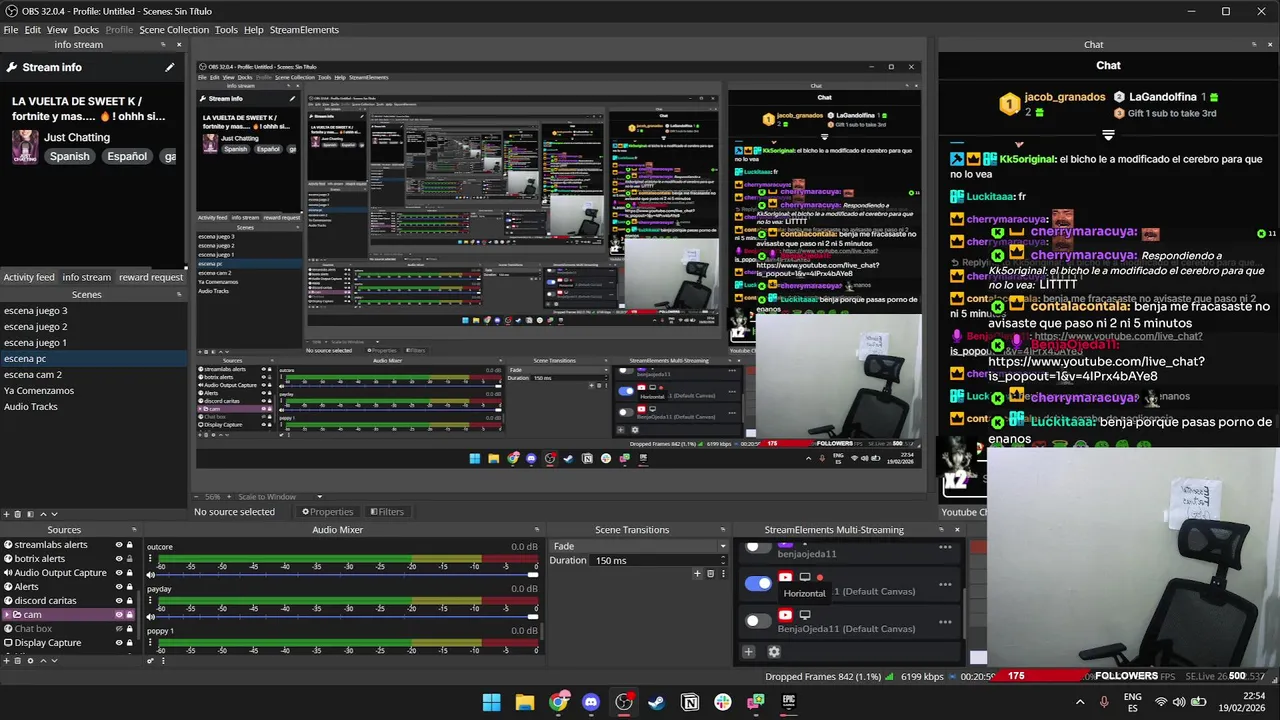This screenshot has width=1280, height=720.
Task: Mute the outcore audio speaker icon
Action: 151,574
